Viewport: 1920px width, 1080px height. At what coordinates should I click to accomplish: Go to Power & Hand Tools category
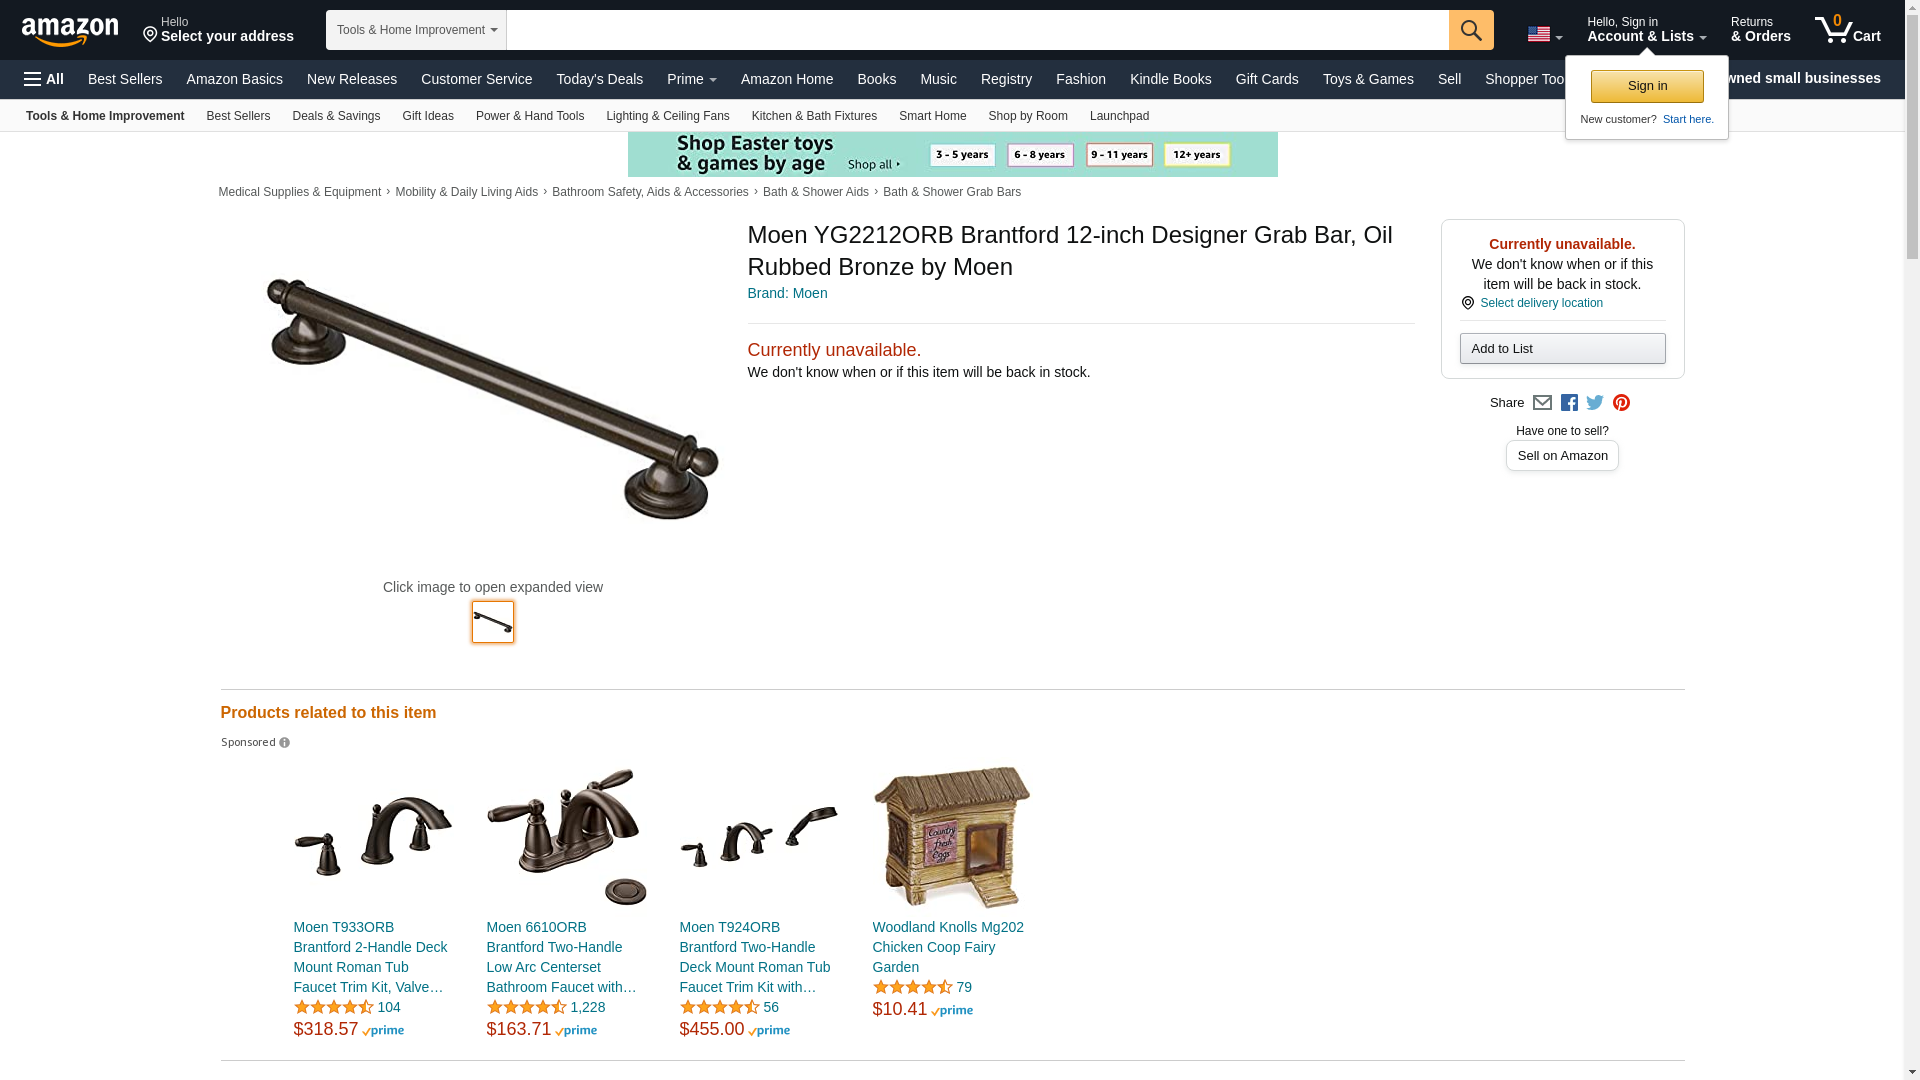[530, 116]
